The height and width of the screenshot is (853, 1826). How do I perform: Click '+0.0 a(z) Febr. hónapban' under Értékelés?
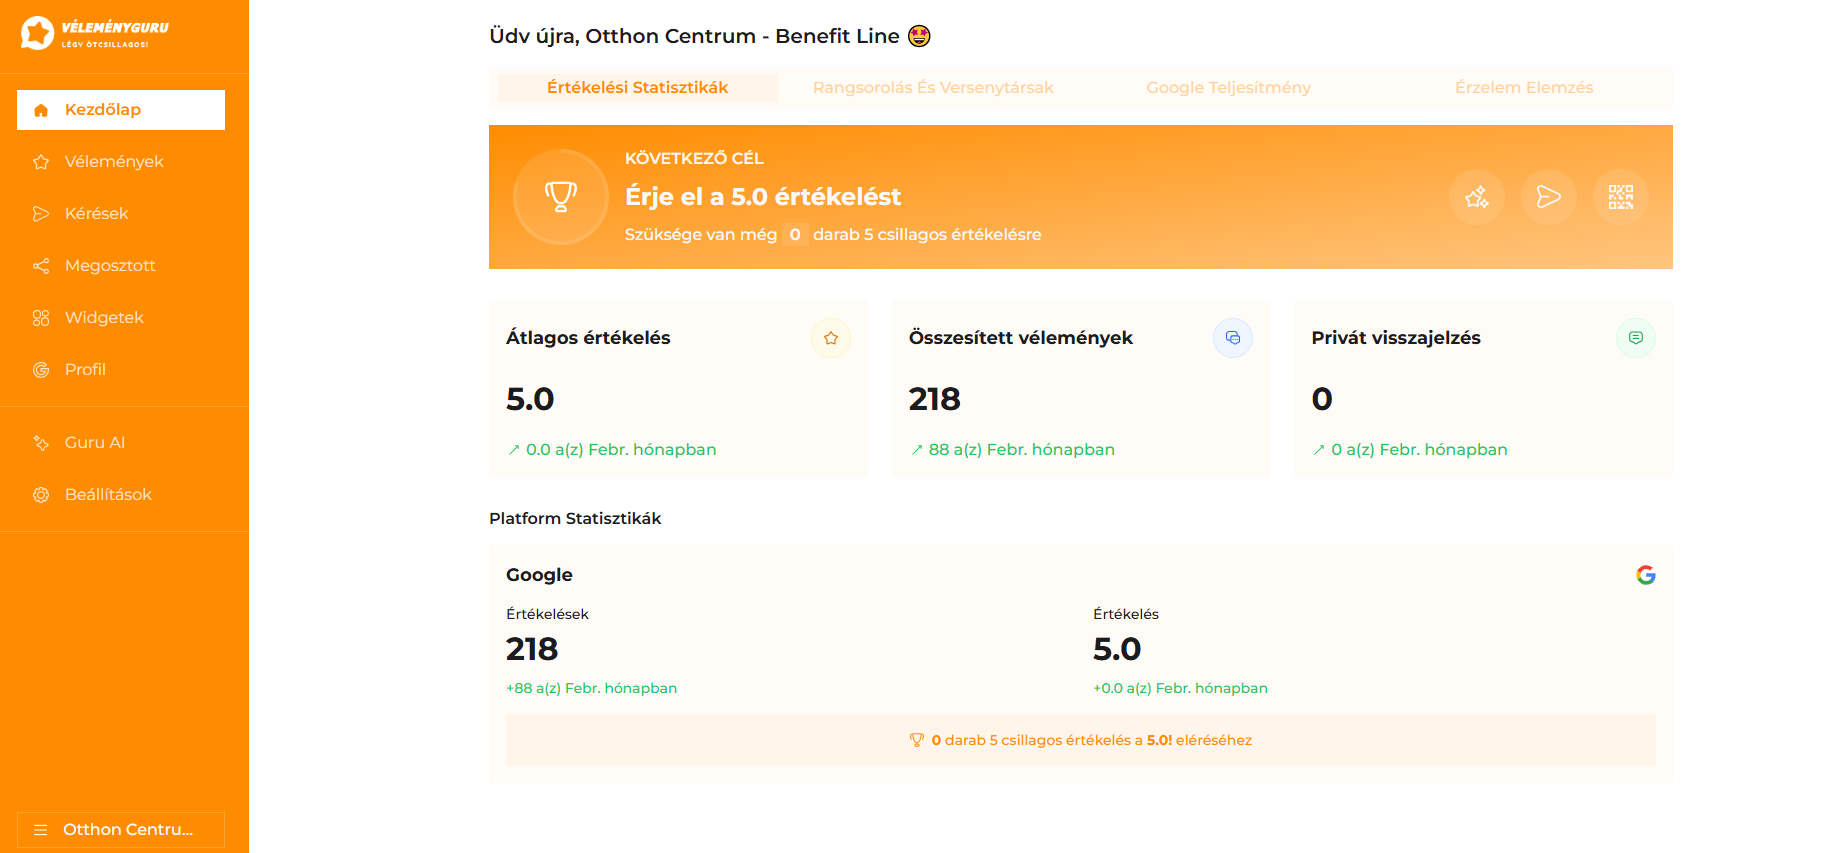tap(1180, 688)
